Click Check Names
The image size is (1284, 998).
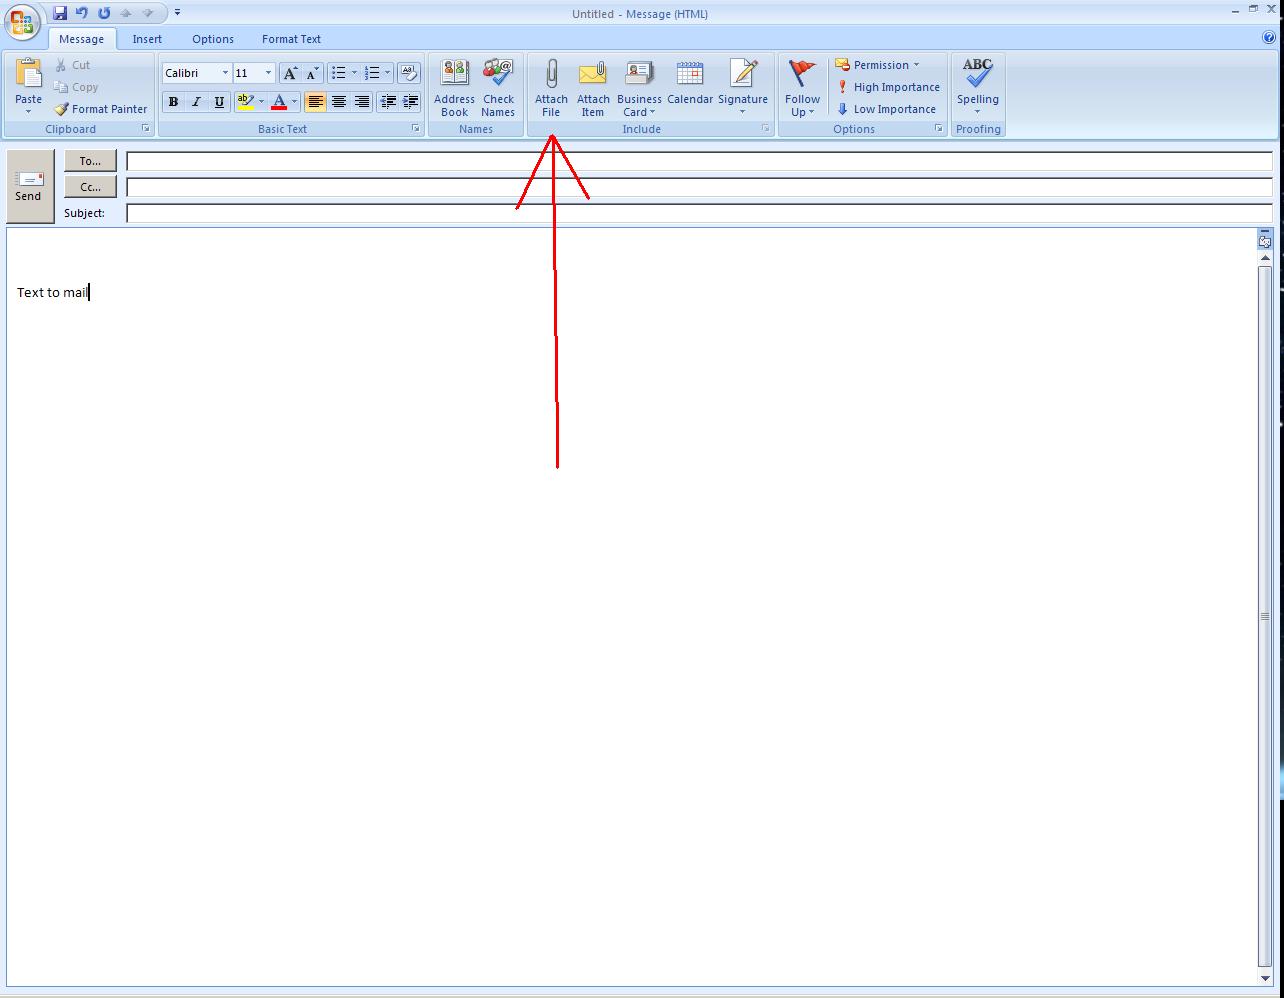tap(498, 88)
